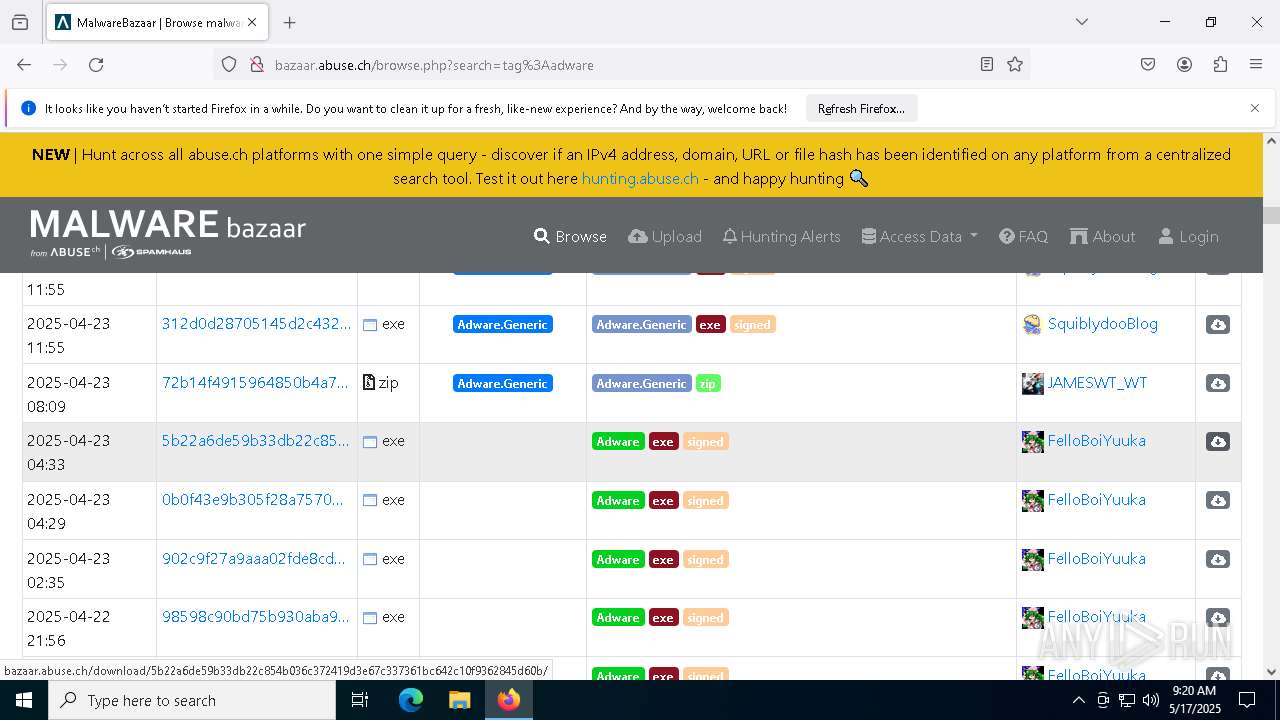
Task: Download sample 0b0f43e9b305f28a7570 via cloud icon
Action: coord(1217,501)
